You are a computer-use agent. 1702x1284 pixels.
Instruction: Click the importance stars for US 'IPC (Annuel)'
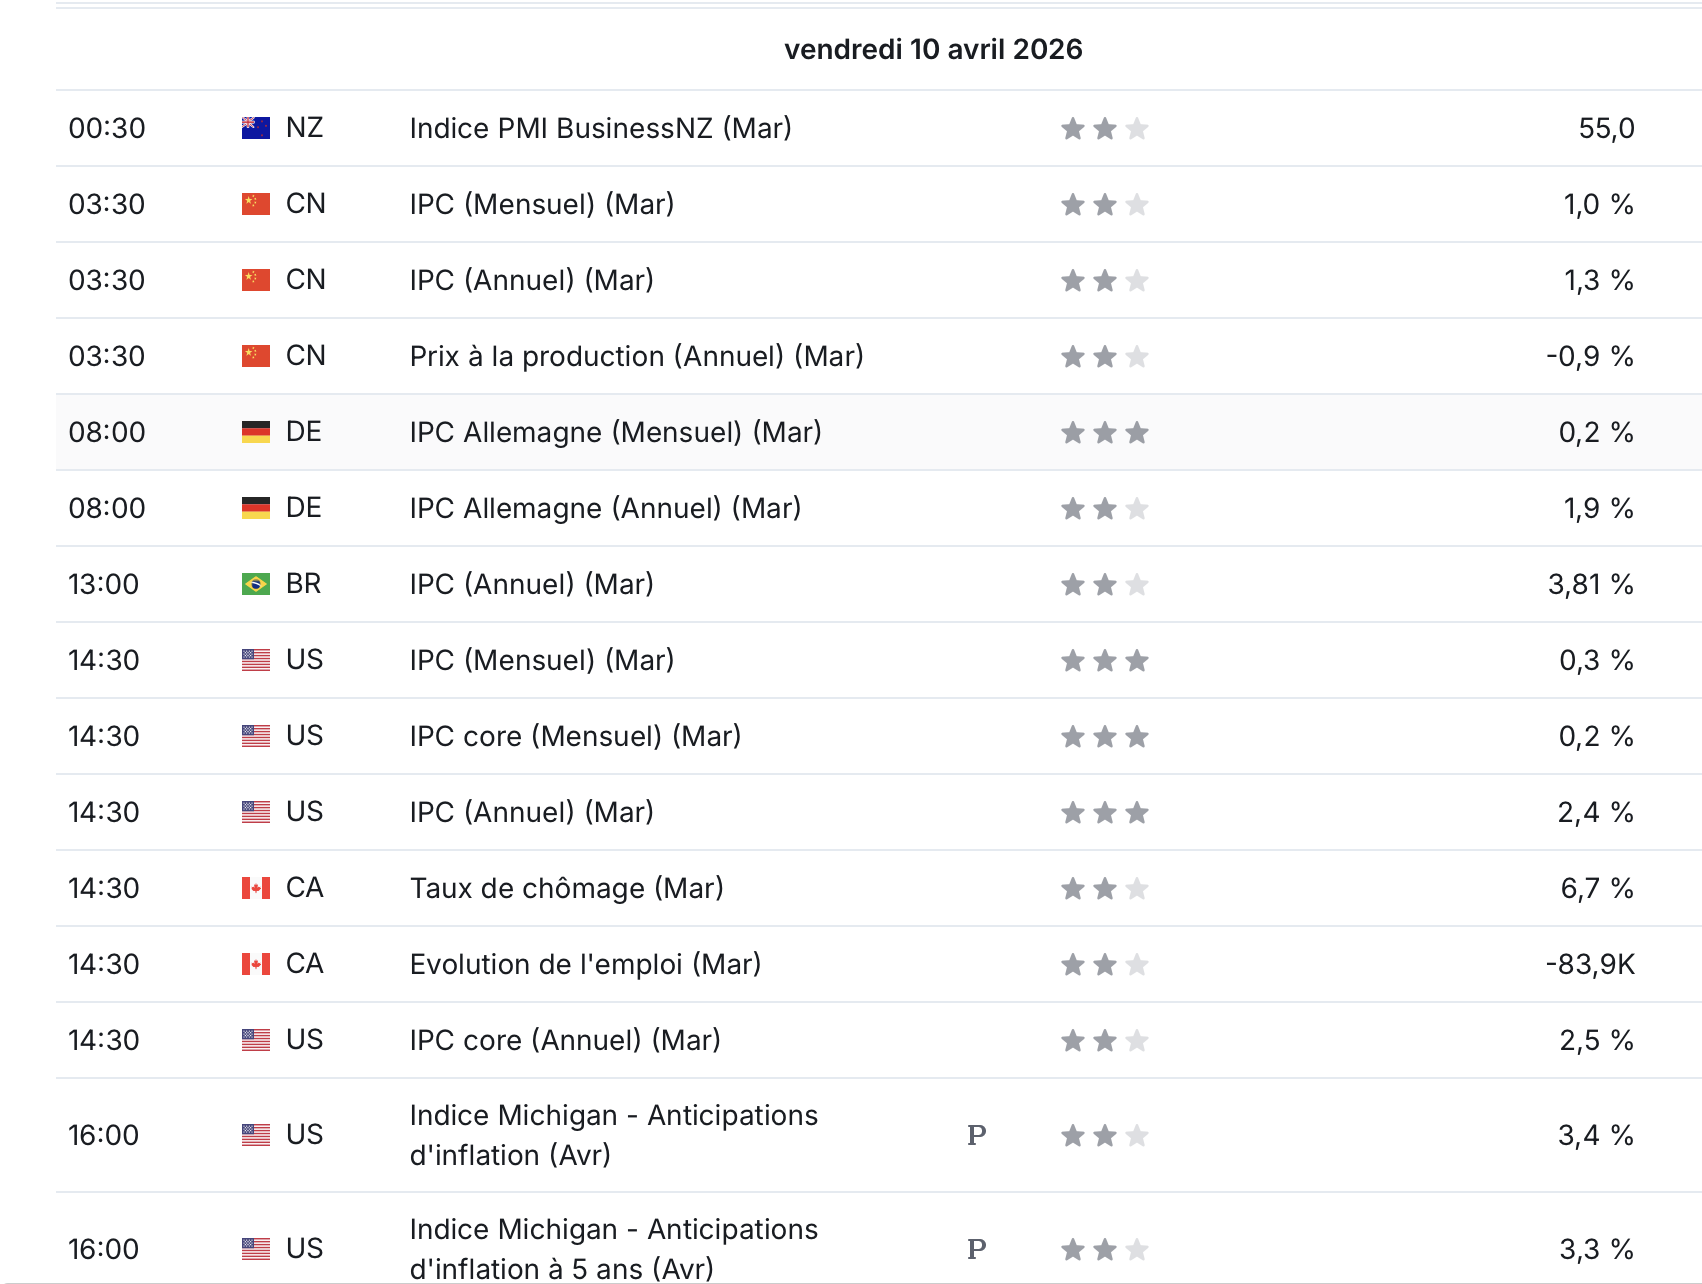coord(1105,812)
